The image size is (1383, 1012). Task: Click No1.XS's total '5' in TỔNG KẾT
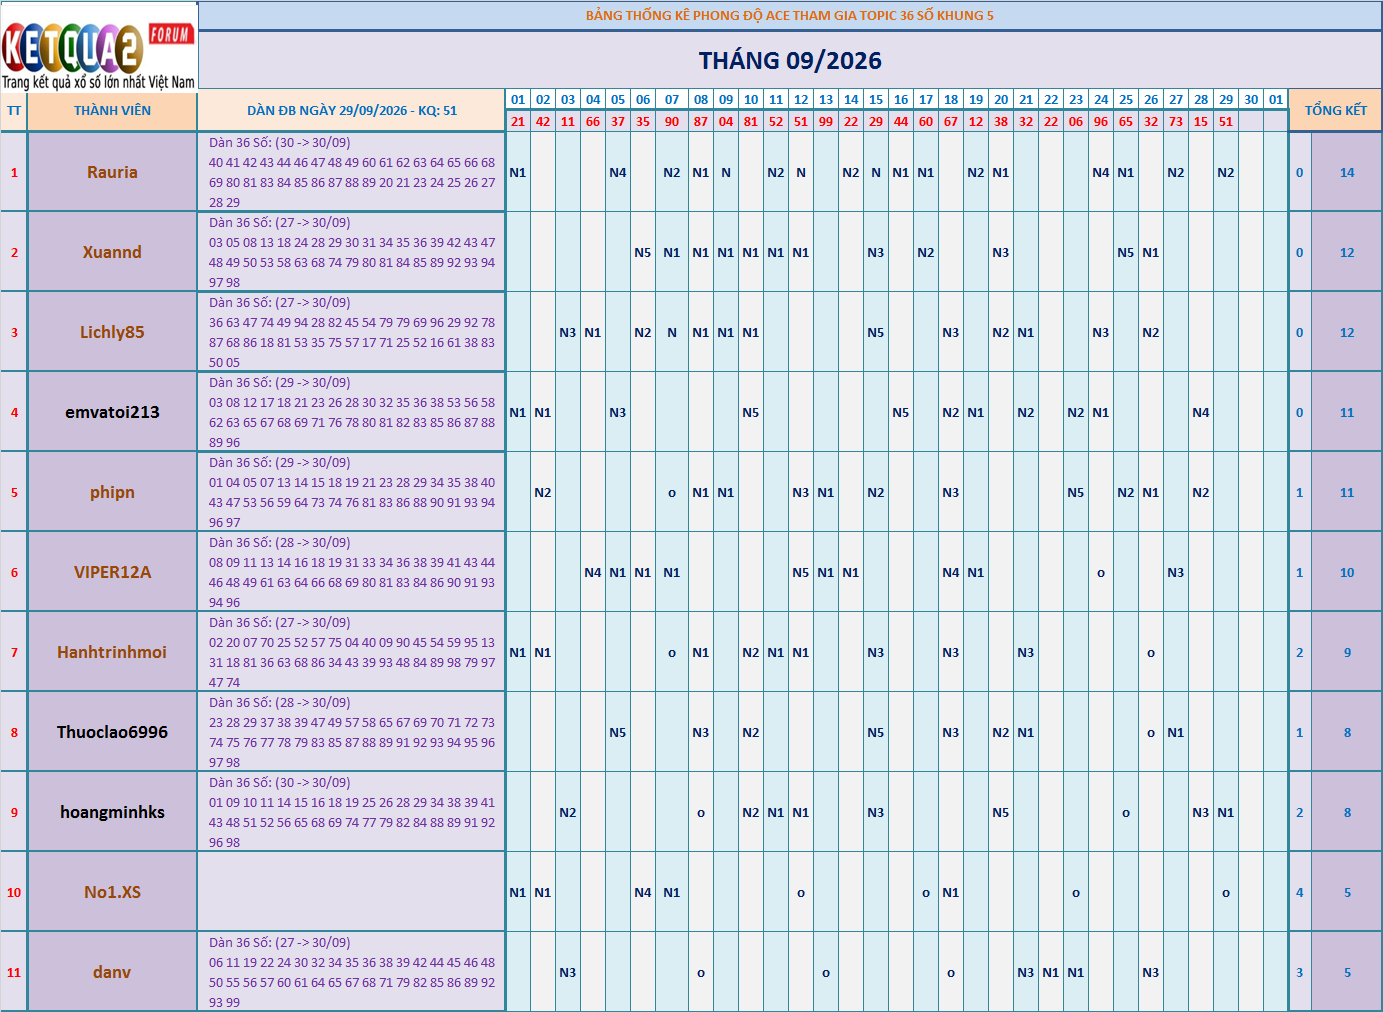point(1347,892)
